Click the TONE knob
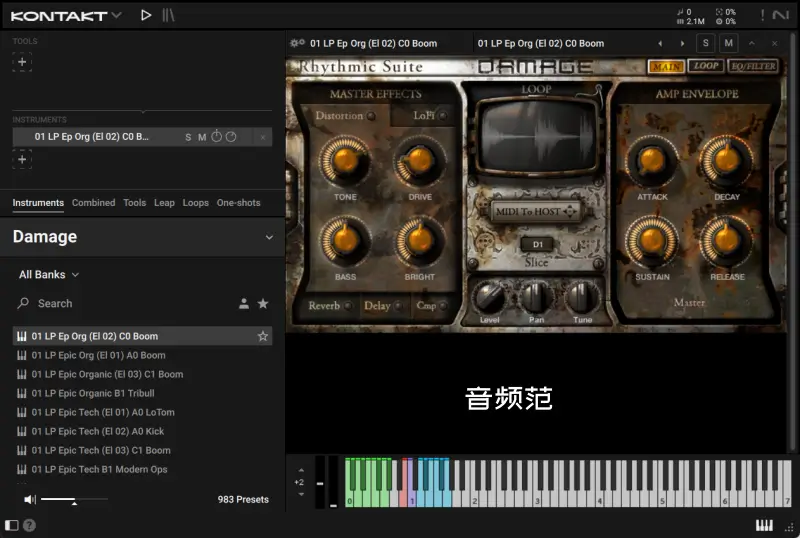 (345, 161)
